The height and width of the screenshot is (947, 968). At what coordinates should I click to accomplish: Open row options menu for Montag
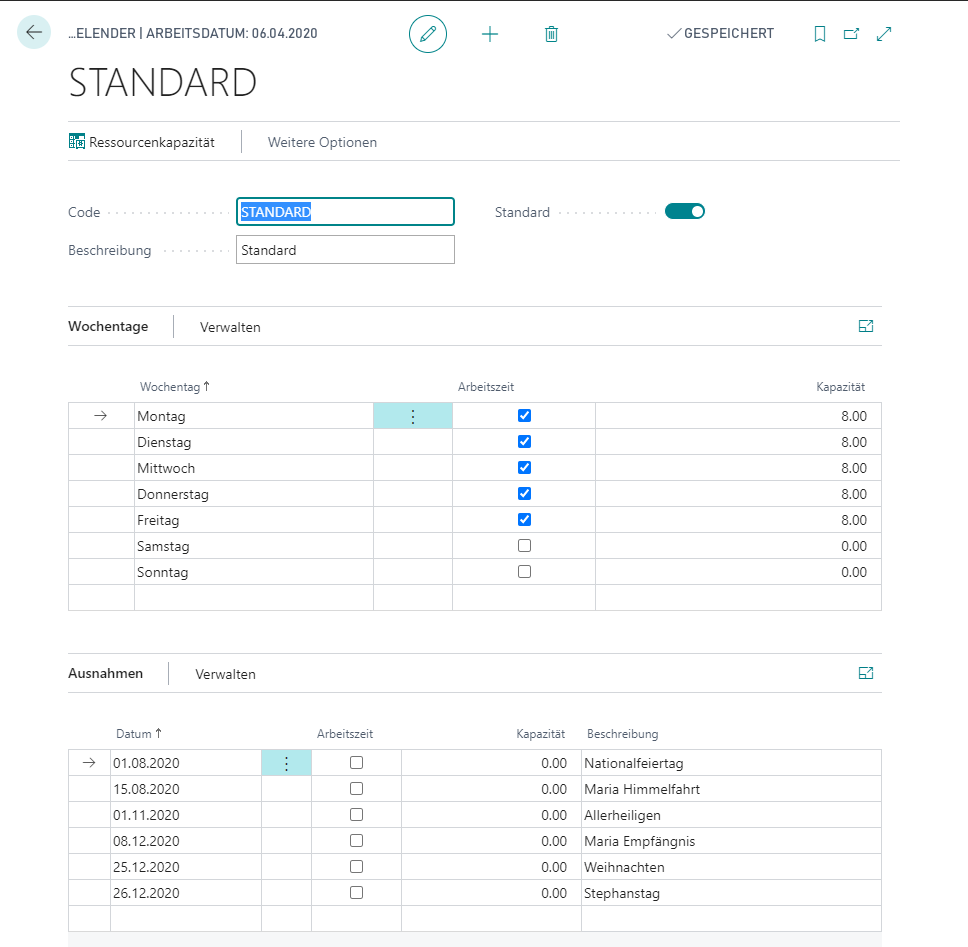coord(413,417)
